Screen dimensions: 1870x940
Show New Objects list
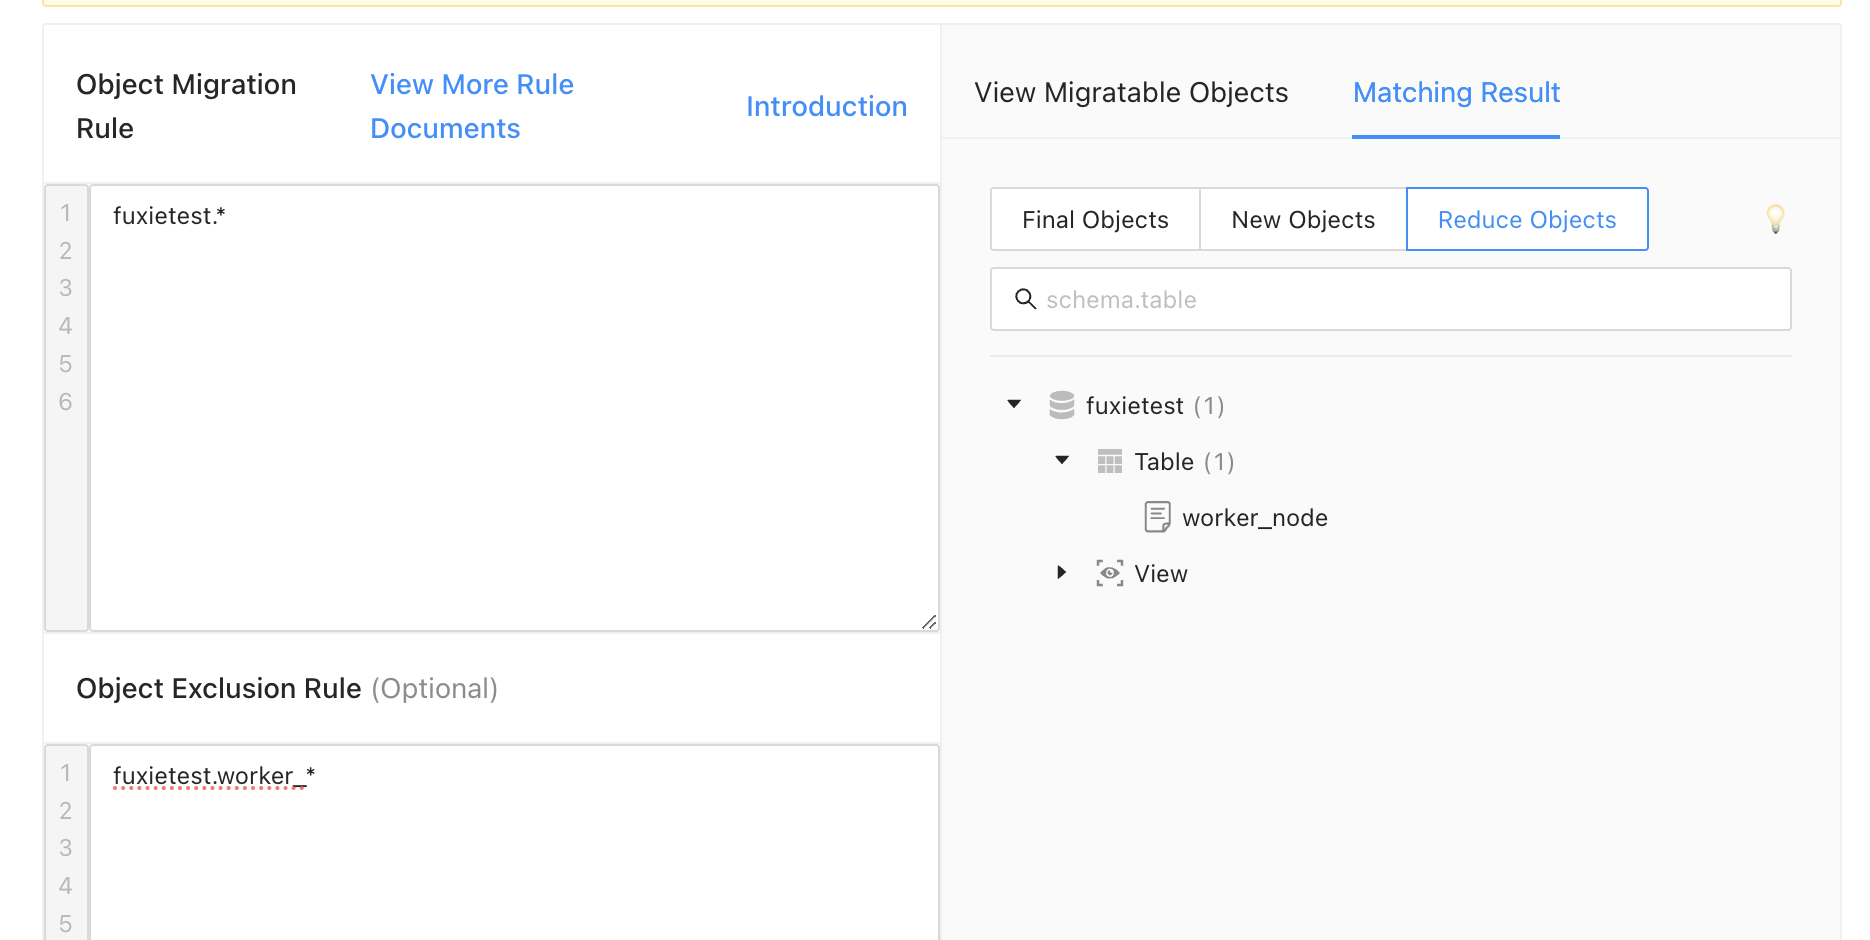click(1303, 220)
